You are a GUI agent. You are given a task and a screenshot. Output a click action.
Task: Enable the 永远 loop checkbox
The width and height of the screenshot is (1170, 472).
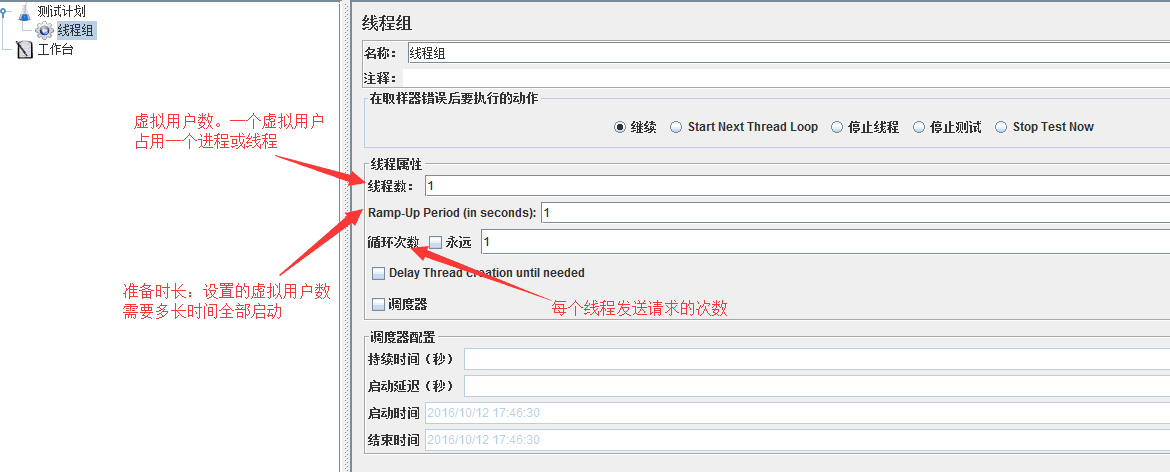[436, 242]
